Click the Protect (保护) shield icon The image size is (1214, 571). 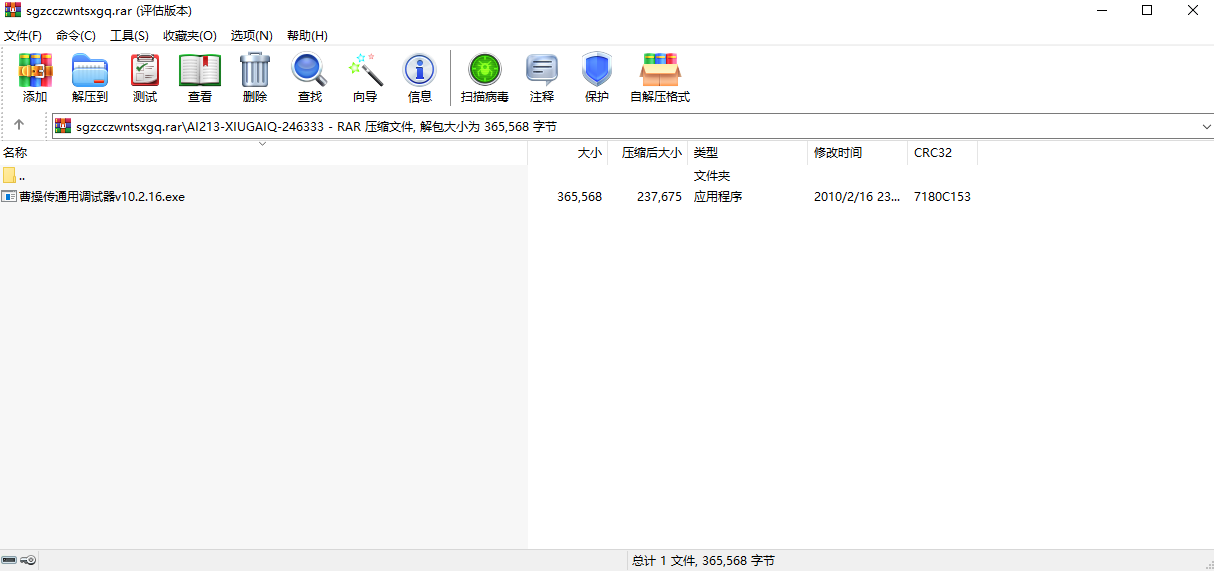[597, 77]
